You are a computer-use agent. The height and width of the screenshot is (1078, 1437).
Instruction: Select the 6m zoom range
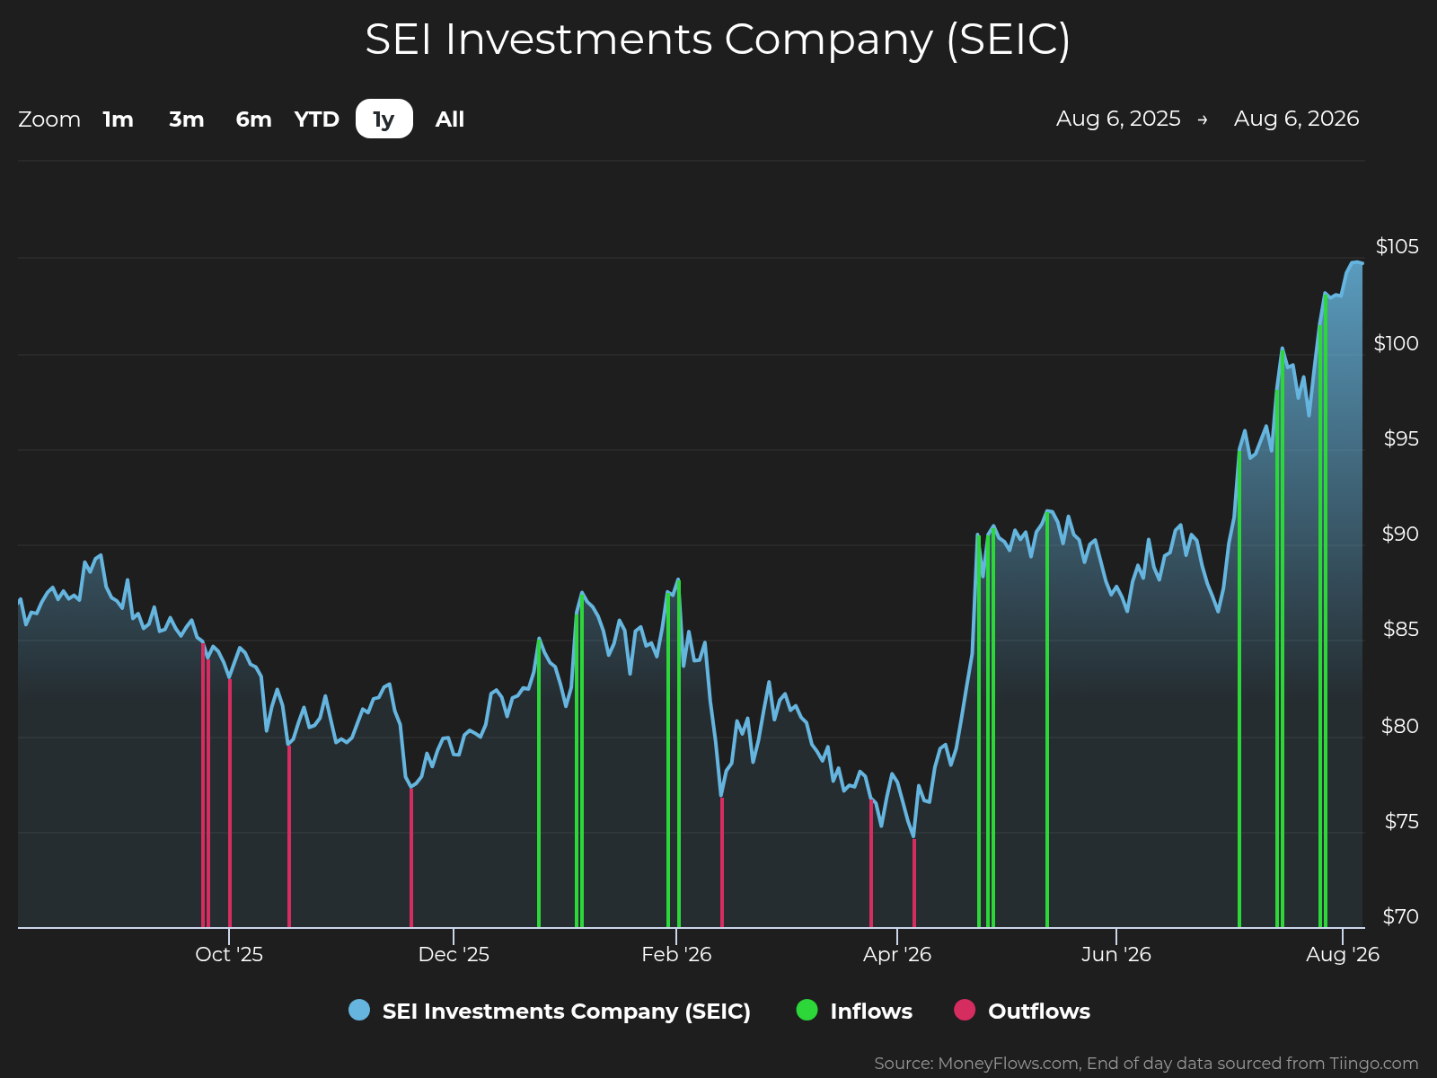(253, 119)
